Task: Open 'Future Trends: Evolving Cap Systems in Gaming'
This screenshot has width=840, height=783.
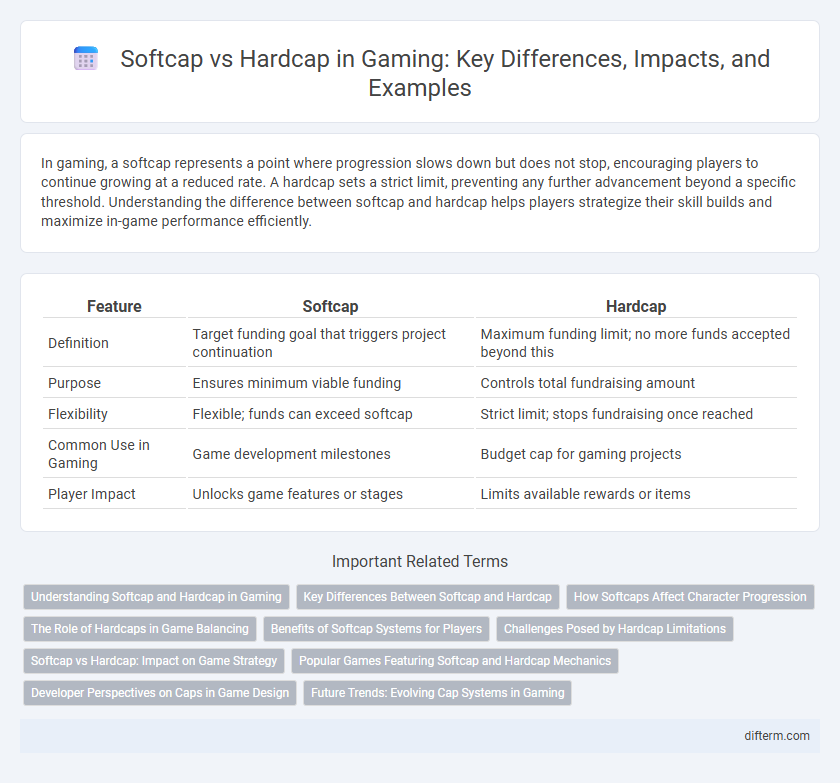Action: point(438,692)
